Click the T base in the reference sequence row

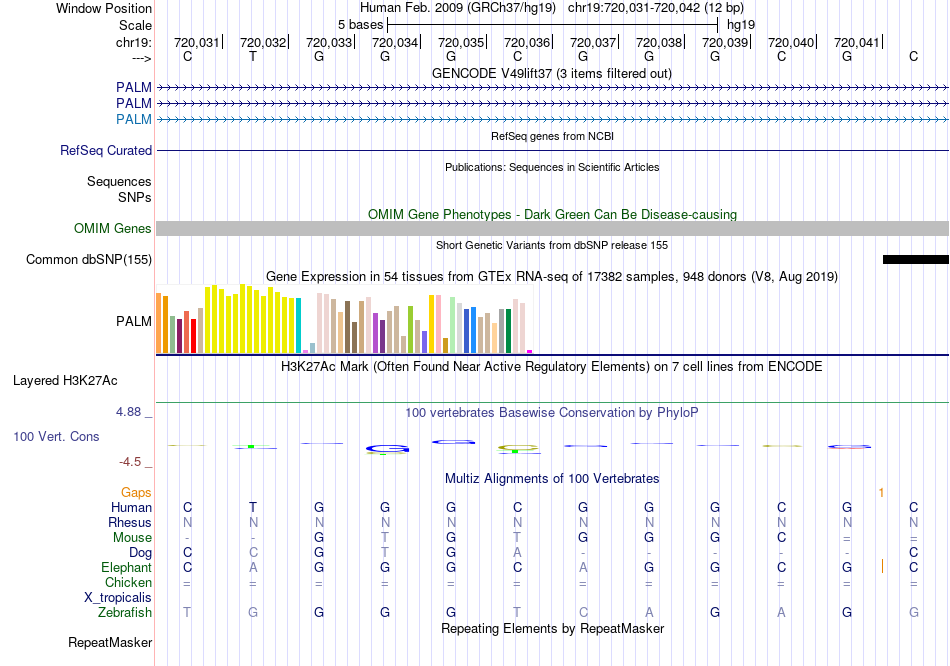(253, 56)
